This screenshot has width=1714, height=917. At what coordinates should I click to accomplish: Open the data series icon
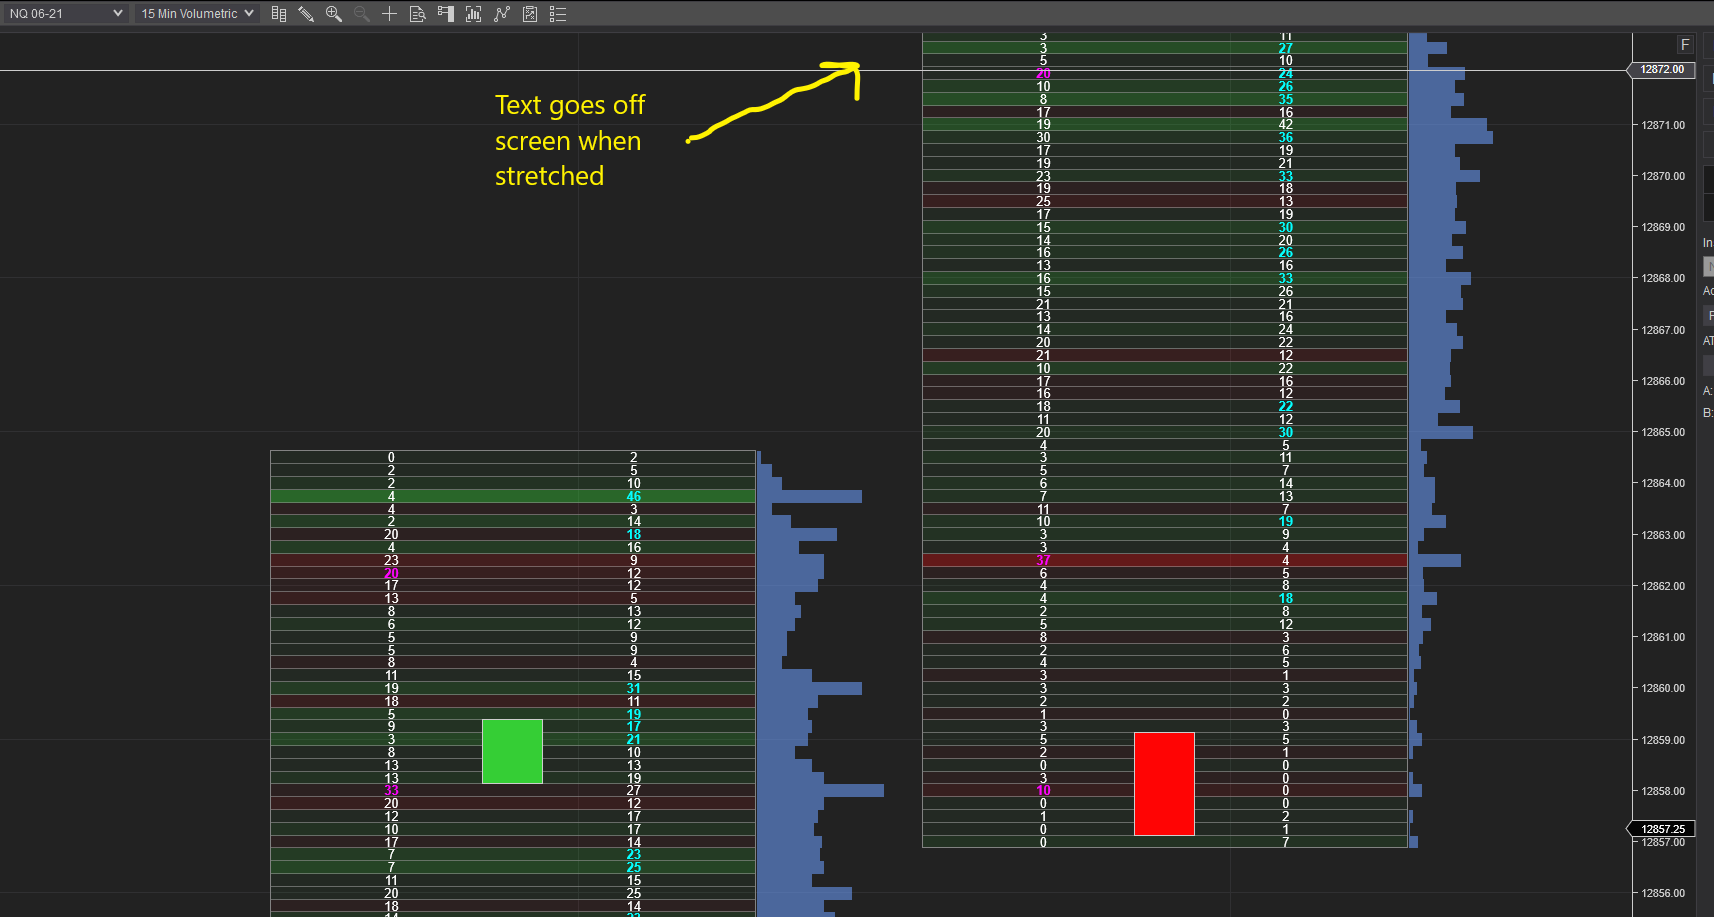(x=474, y=14)
